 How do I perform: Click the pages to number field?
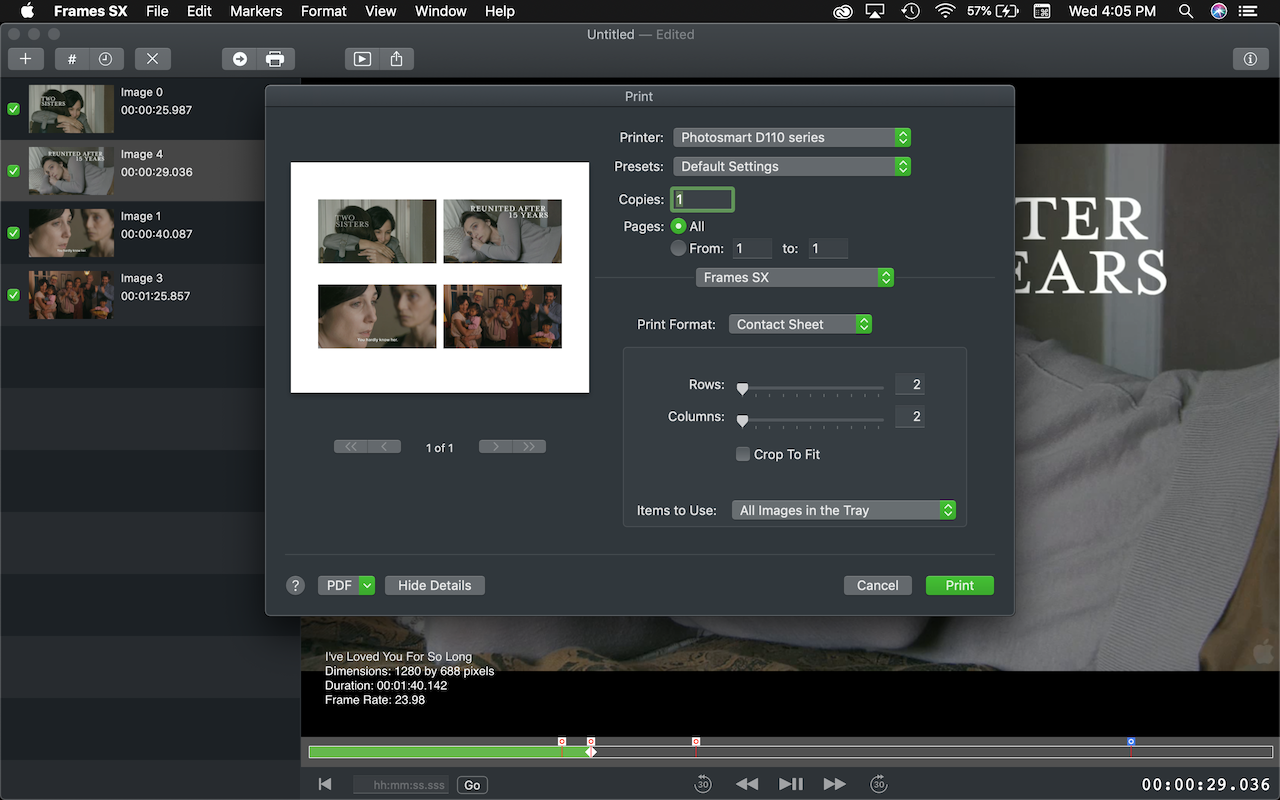click(828, 248)
